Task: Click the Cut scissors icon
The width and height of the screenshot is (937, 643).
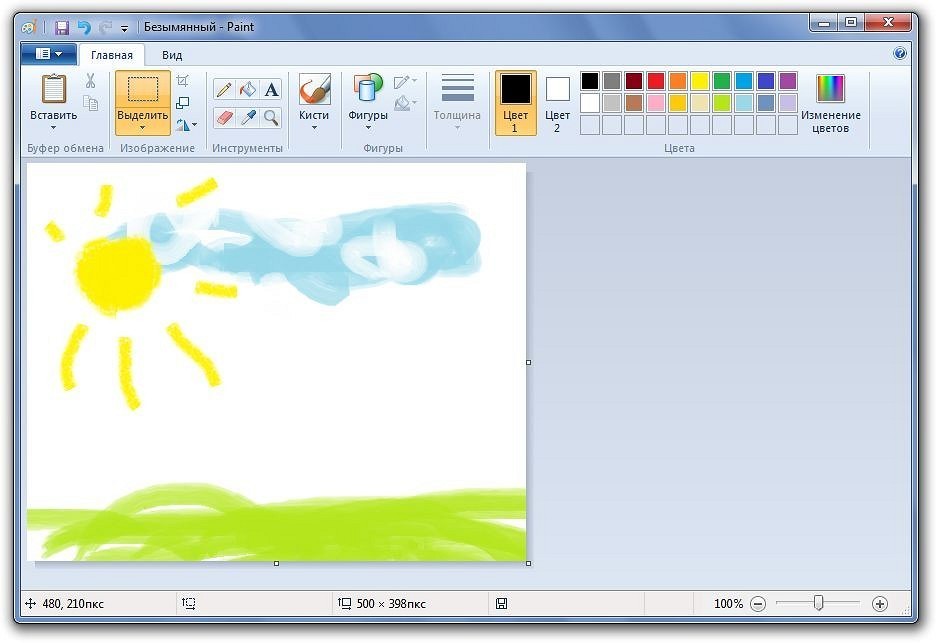Action: [90, 81]
